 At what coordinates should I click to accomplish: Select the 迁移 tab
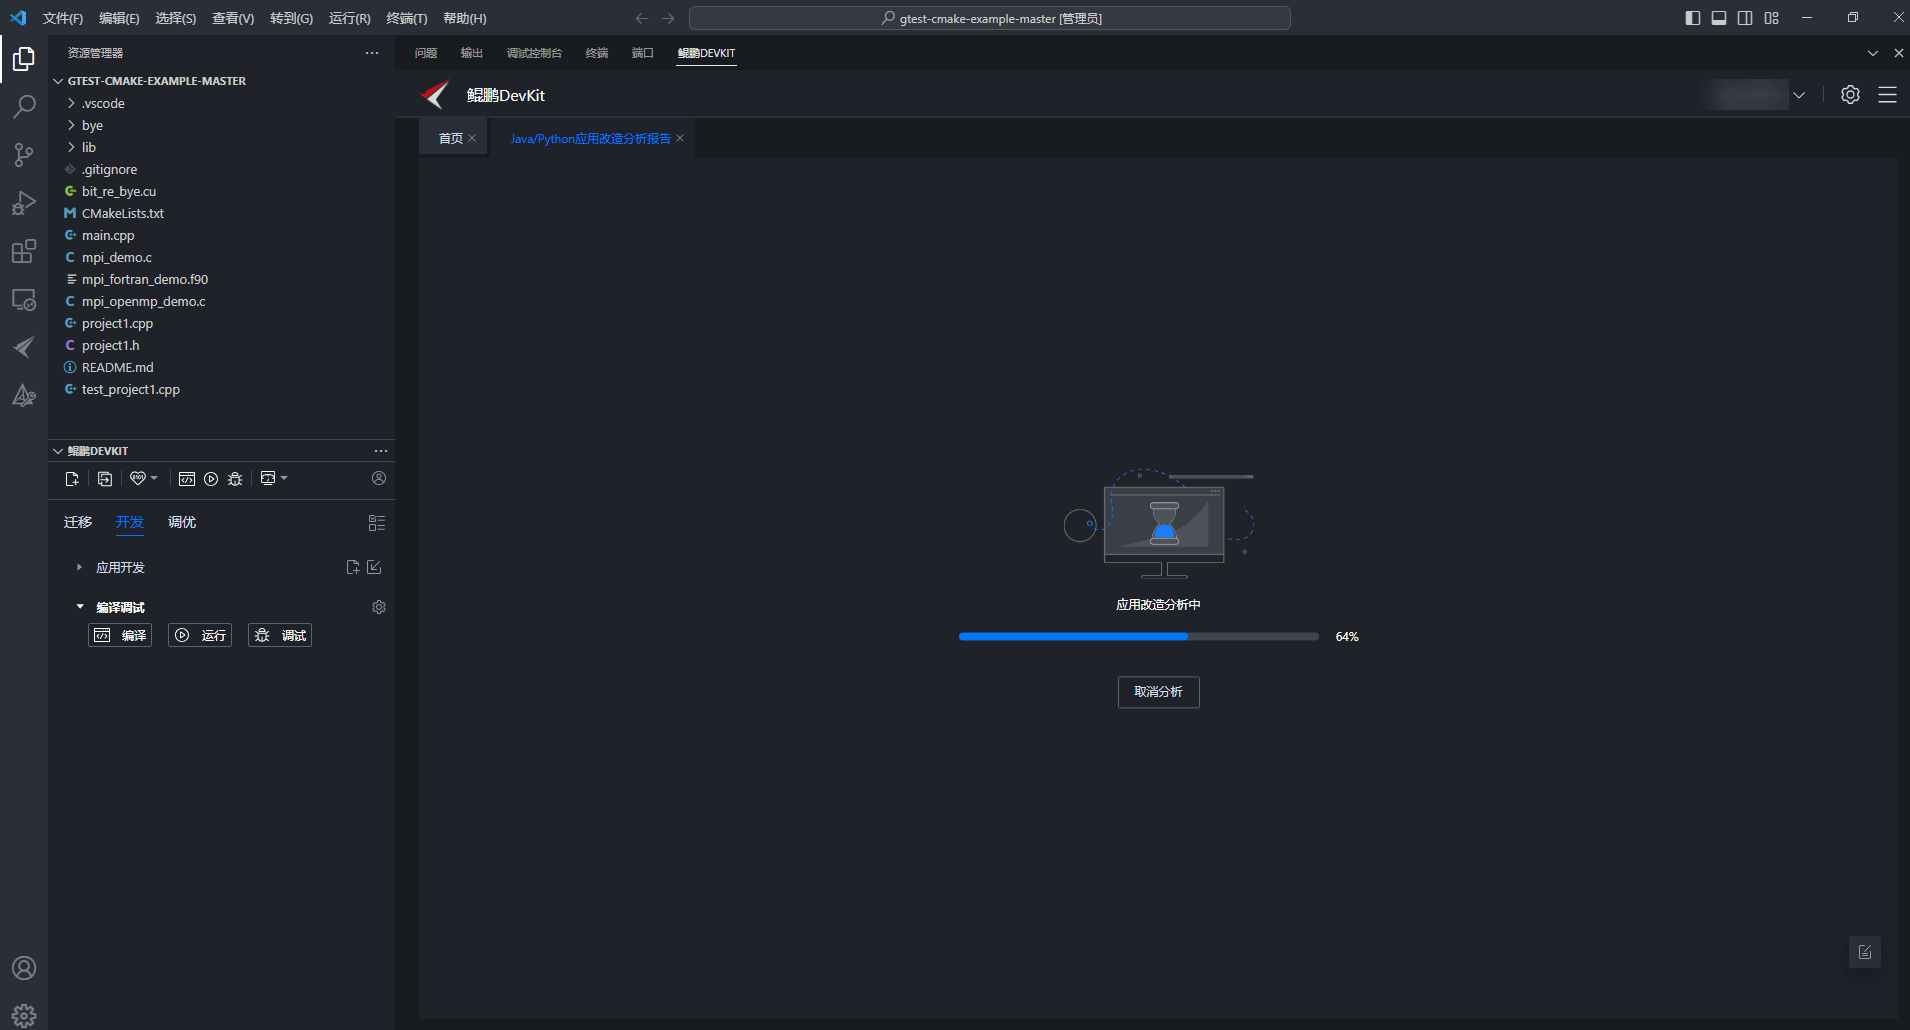77,522
